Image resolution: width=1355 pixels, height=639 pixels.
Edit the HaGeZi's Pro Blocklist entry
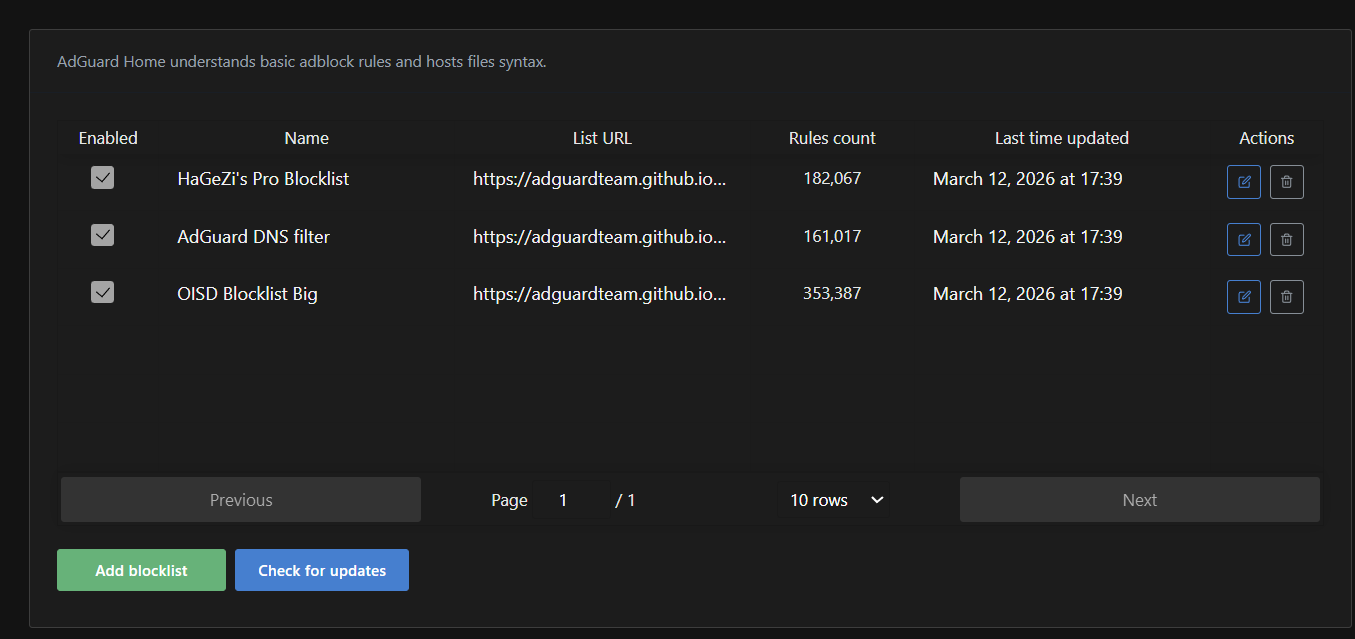point(1244,182)
